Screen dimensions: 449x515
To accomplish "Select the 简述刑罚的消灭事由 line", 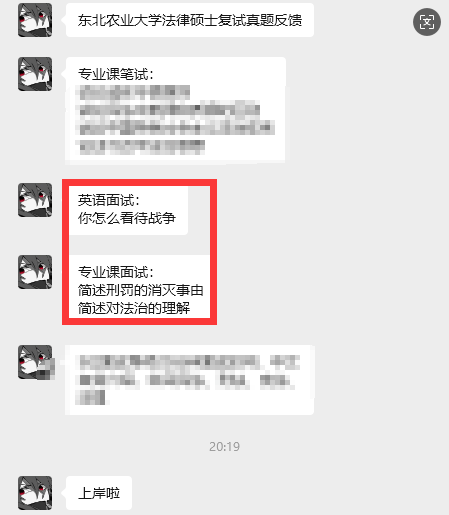I will click(x=141, y=290).
